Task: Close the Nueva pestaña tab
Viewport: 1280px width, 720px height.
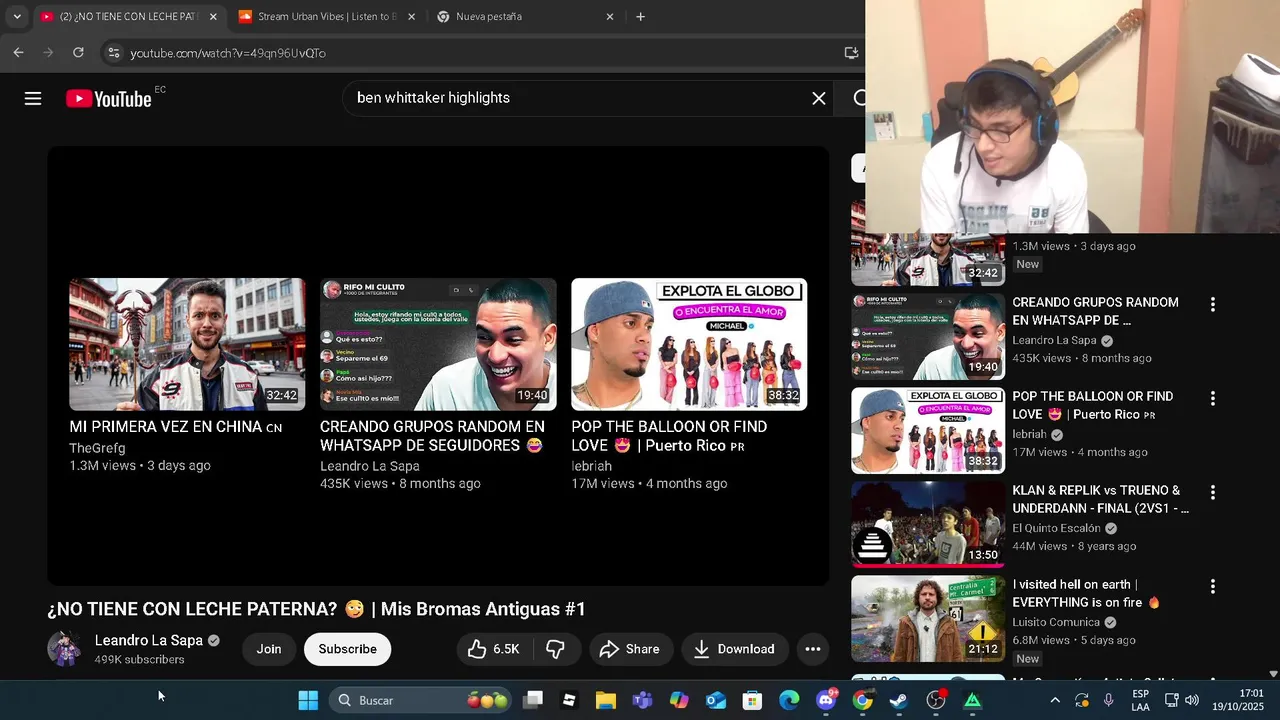Action: click(610, 16)
